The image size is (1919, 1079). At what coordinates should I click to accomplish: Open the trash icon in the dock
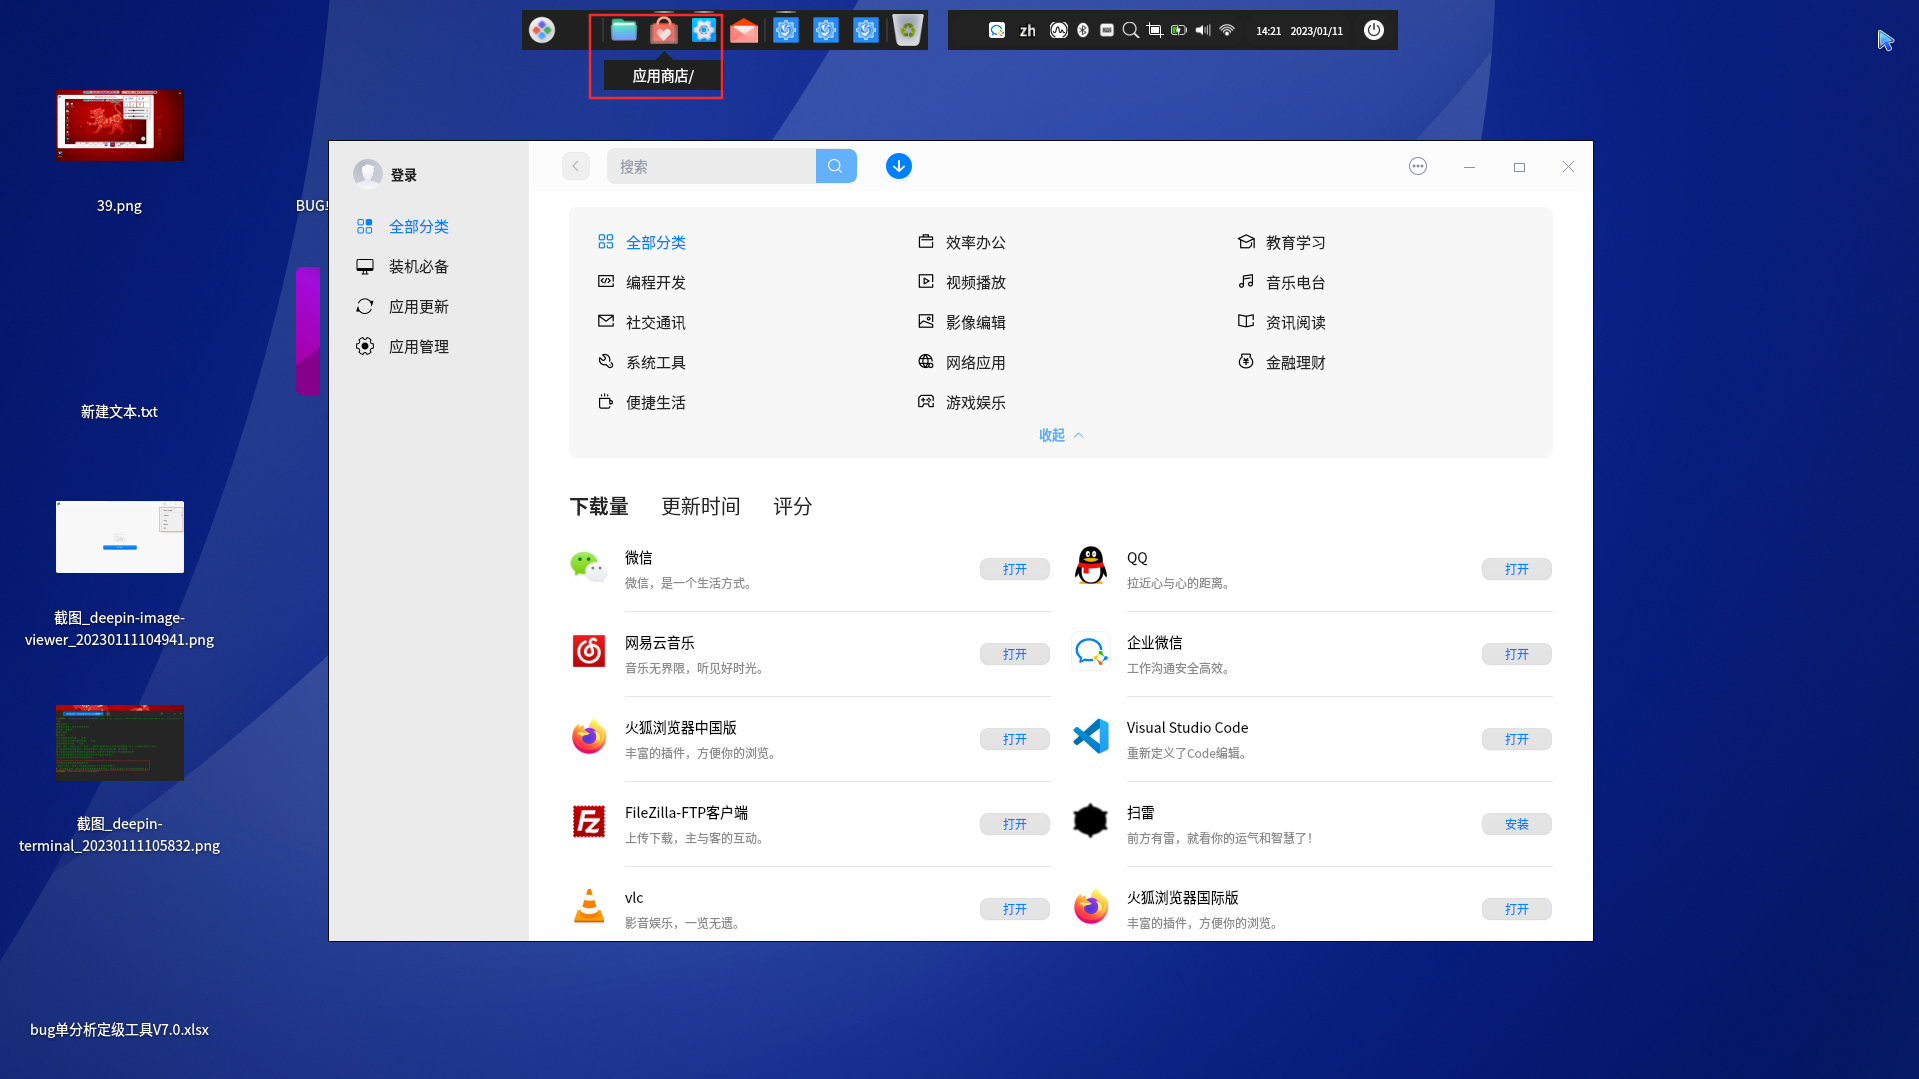[x=907, y=30]
